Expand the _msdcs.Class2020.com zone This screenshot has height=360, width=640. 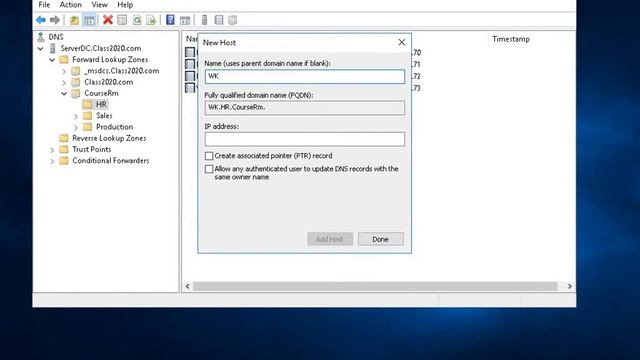tap(64, 71)
